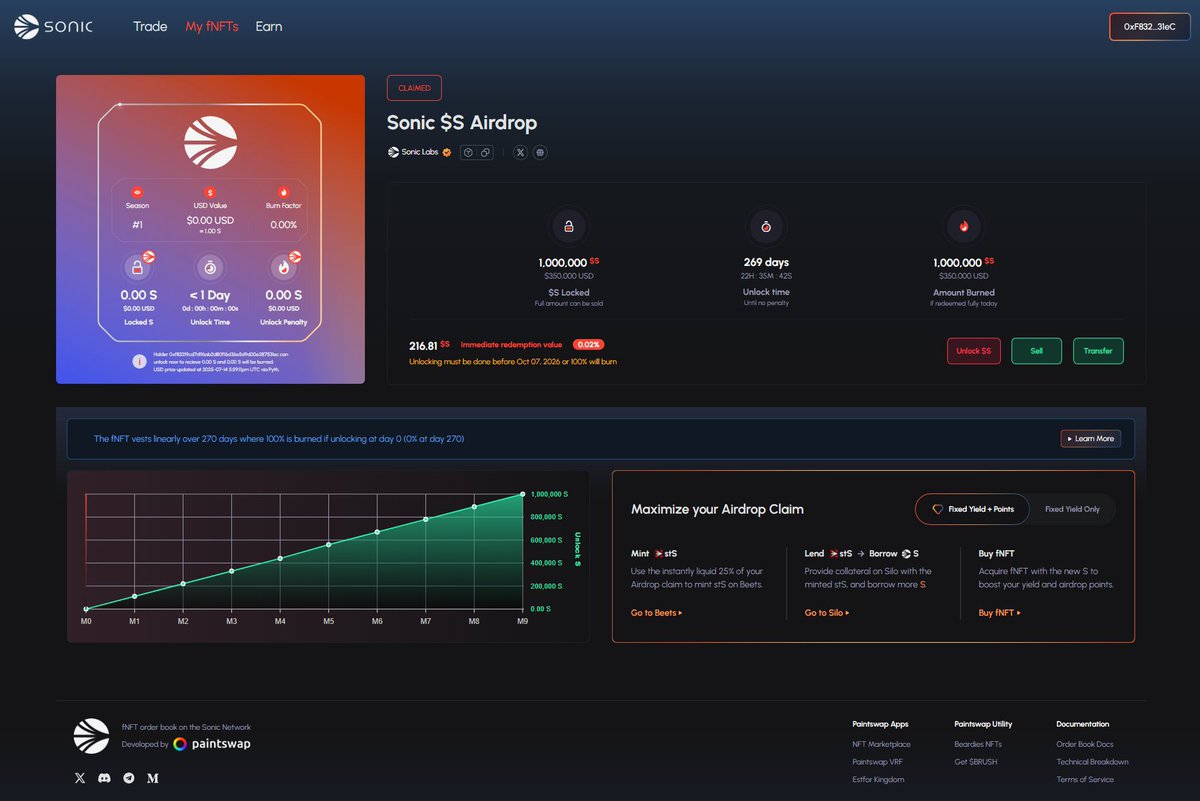Open Beardies NFTs footer link
The image size is (1200, 801).
coord(978,744)
